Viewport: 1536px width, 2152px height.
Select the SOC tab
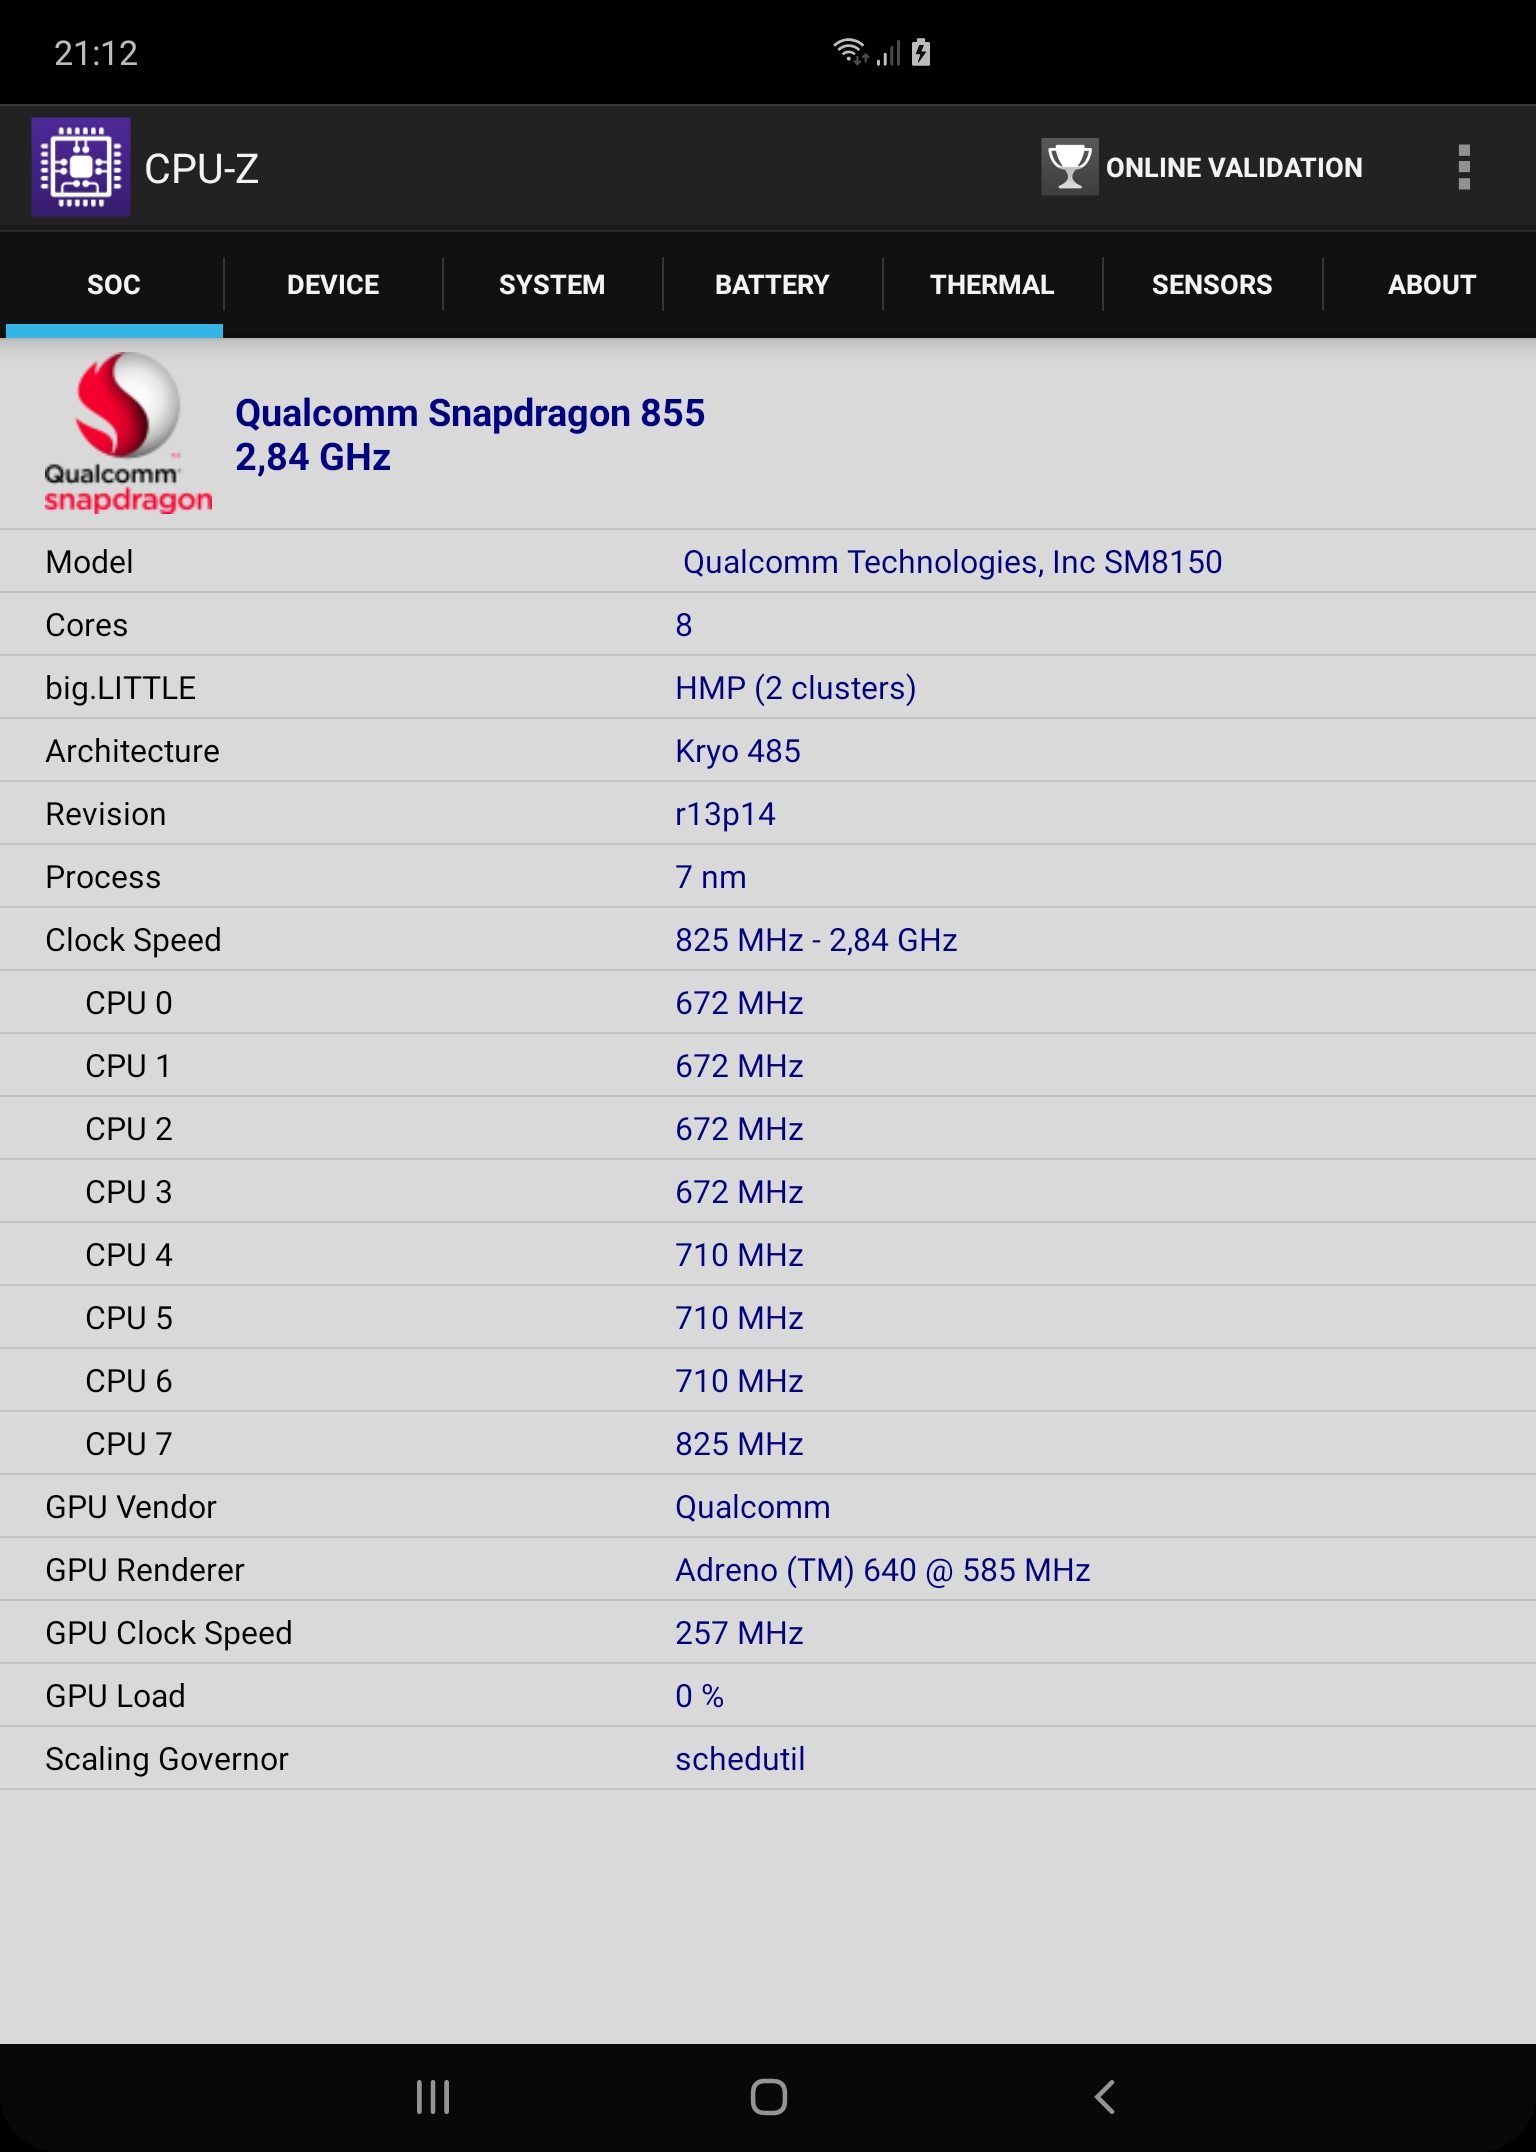[x=114, y=285]
